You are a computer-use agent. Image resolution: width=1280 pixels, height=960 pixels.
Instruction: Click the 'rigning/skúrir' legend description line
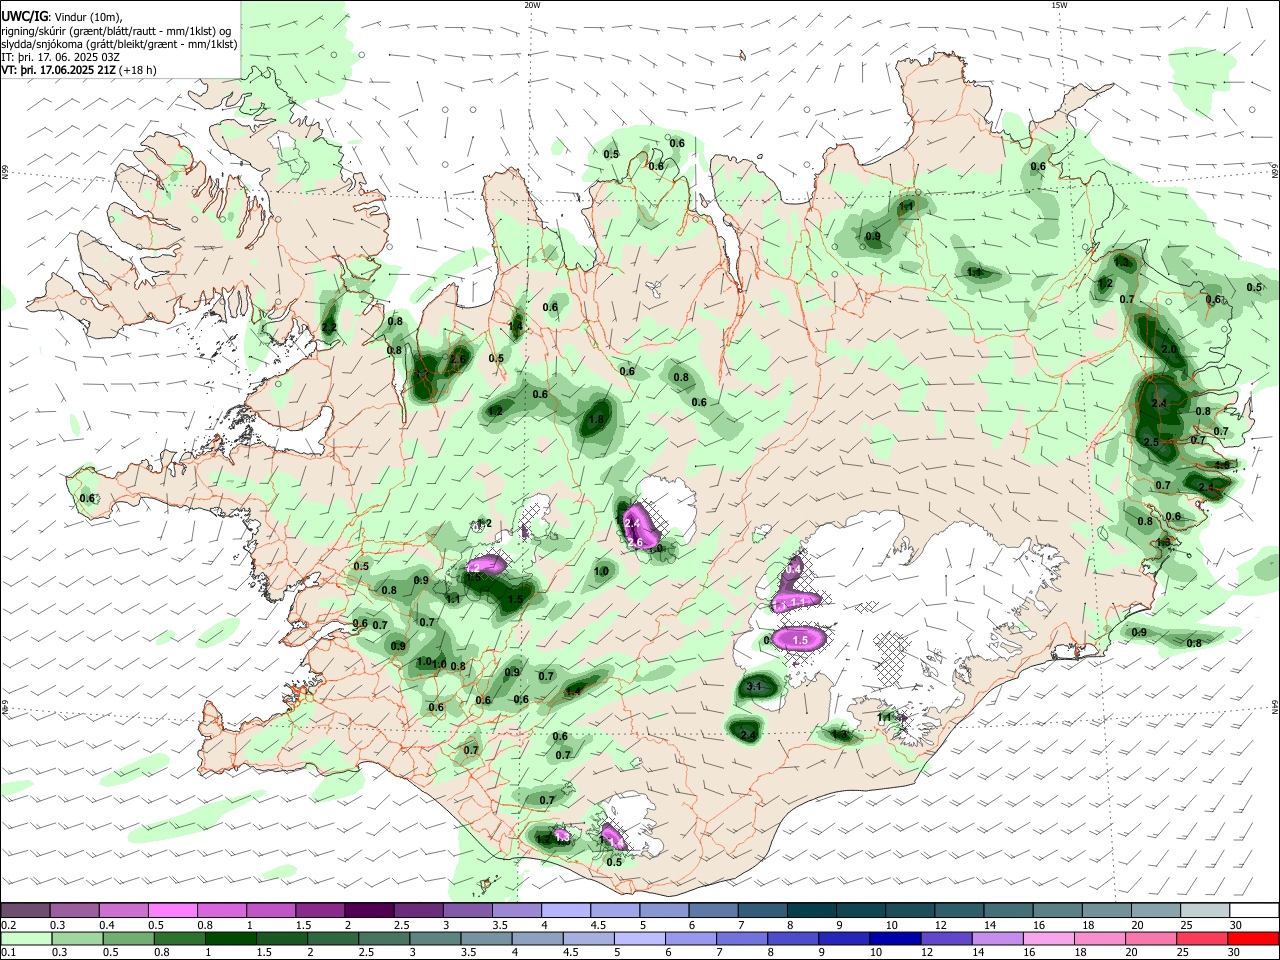pyautogui.click(x=116, y=30)
